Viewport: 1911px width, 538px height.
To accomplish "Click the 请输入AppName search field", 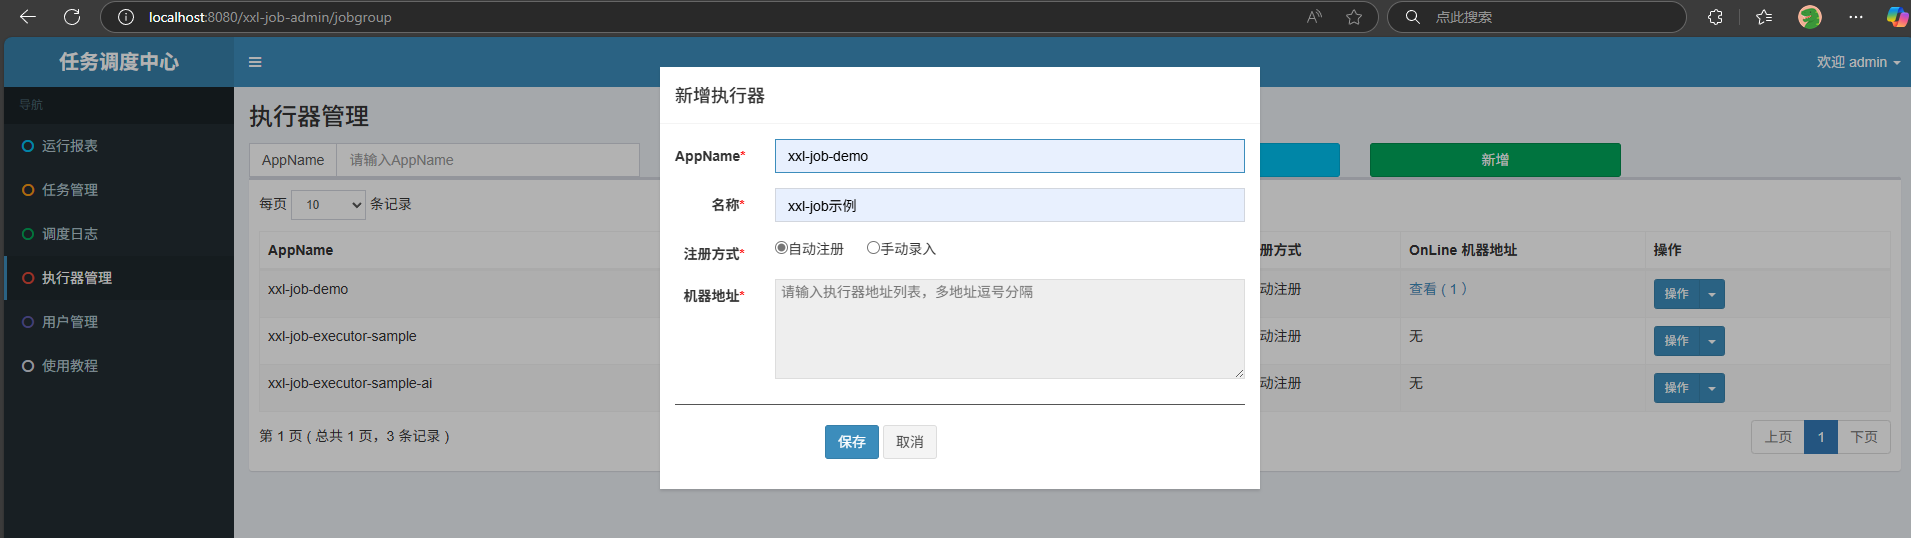I will (x=488, y=160).
